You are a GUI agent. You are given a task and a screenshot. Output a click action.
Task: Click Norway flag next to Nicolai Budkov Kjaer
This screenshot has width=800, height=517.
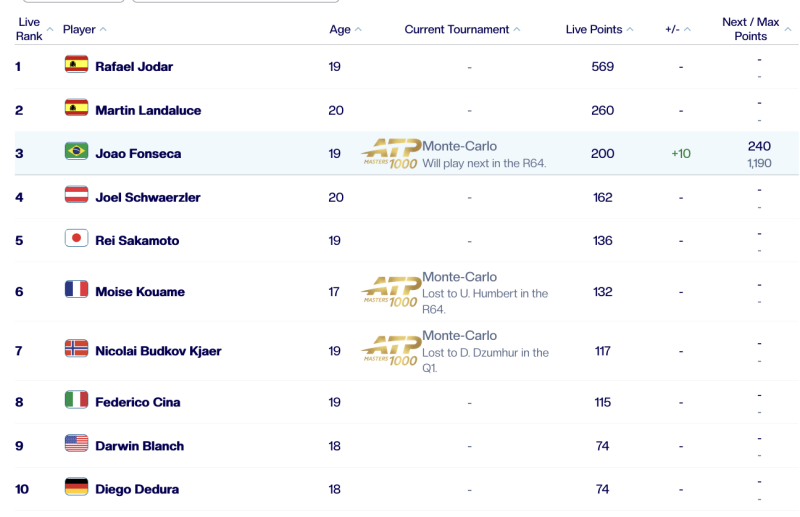77,349
